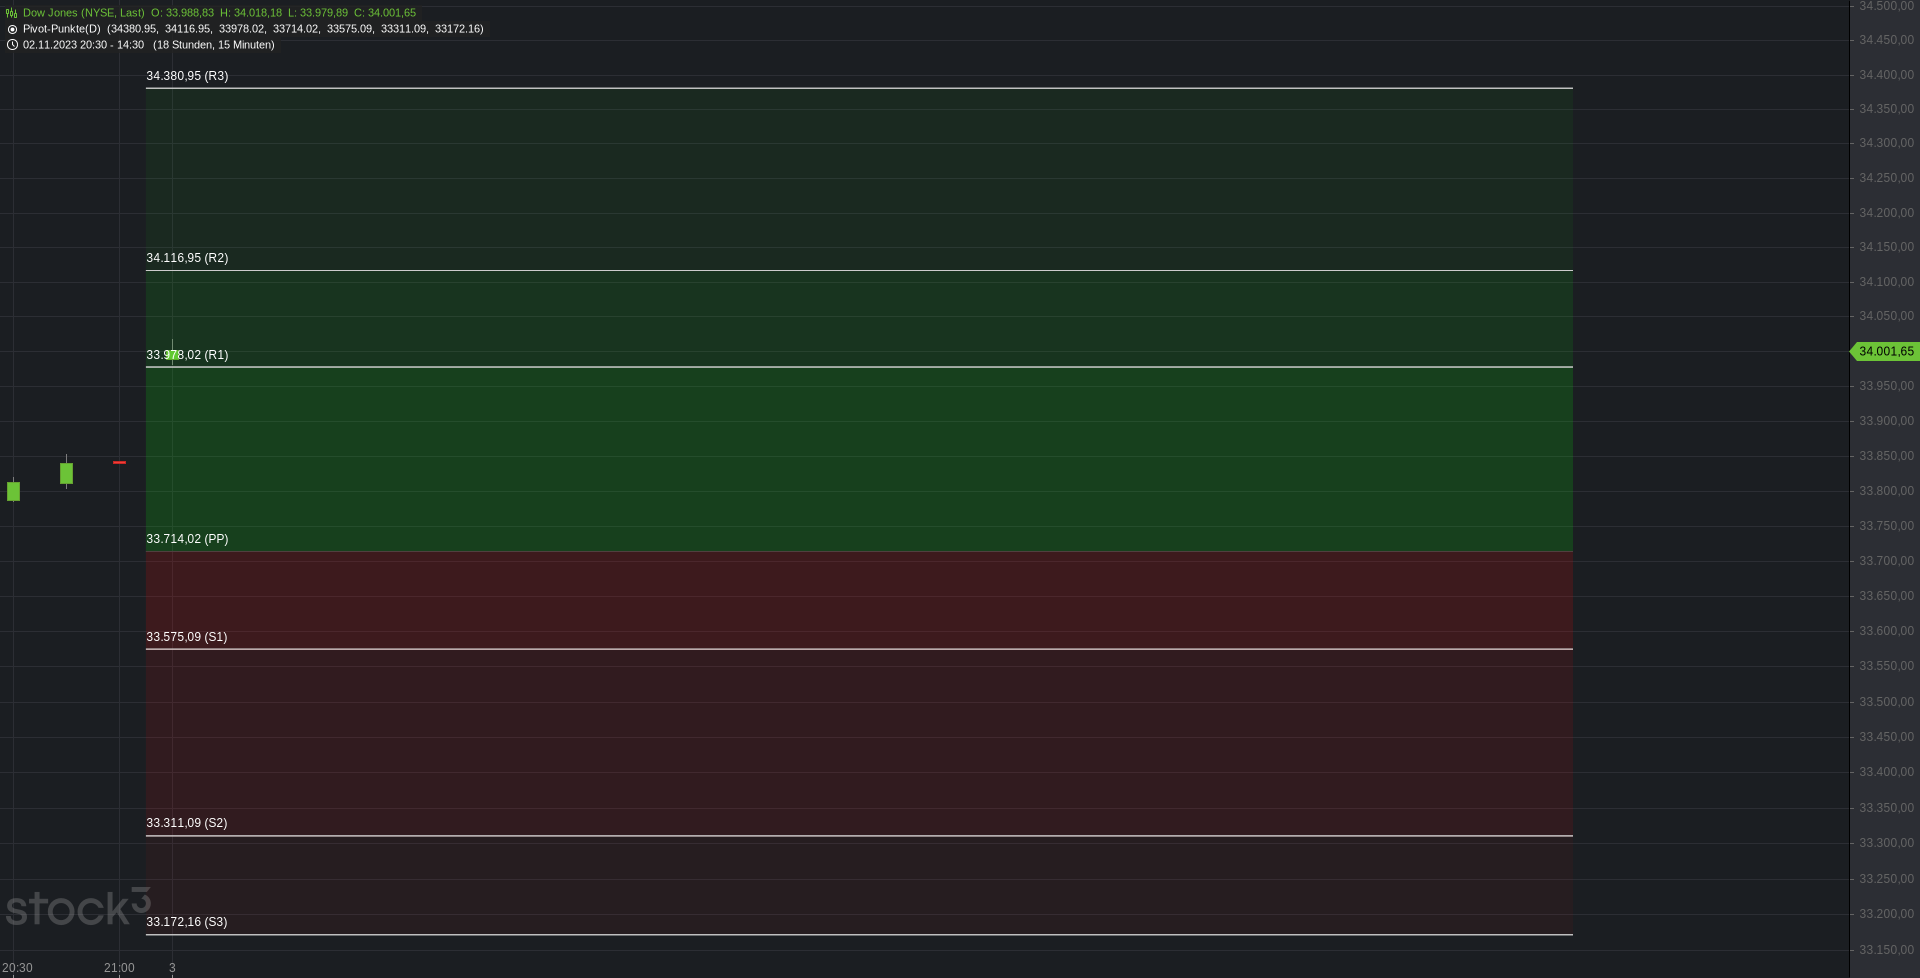Click the small red dash candle before 21:00
Screen dimensions: 1920x978
pos(120,462)
